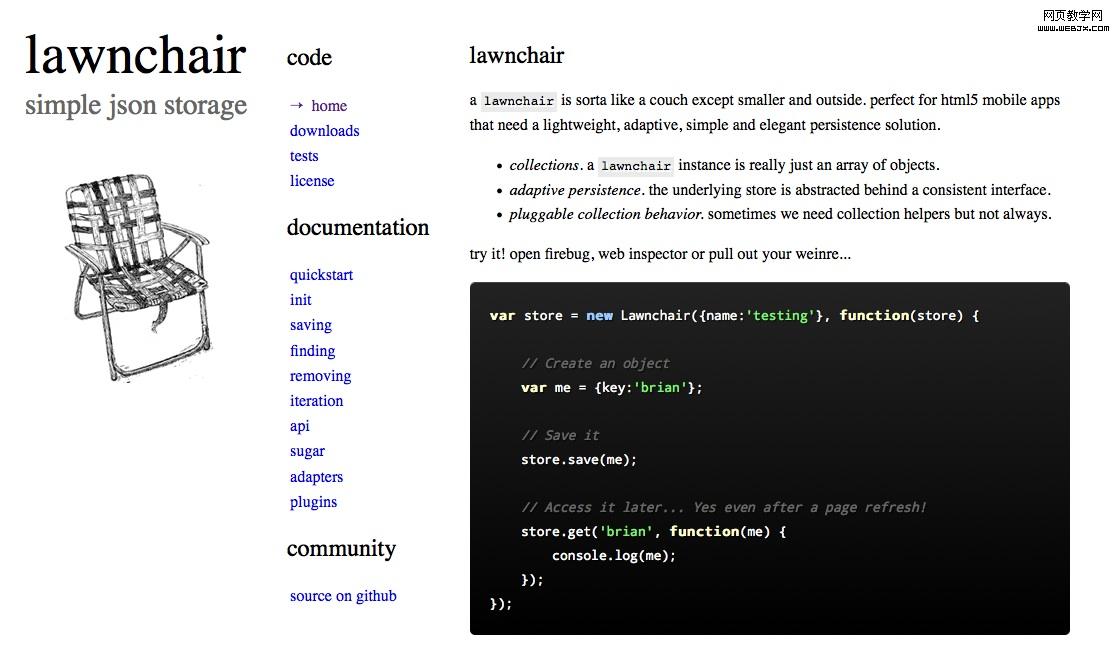Screen dimensions: 1120x653
Task: View the plugins page
Action: tap(313, 502)
